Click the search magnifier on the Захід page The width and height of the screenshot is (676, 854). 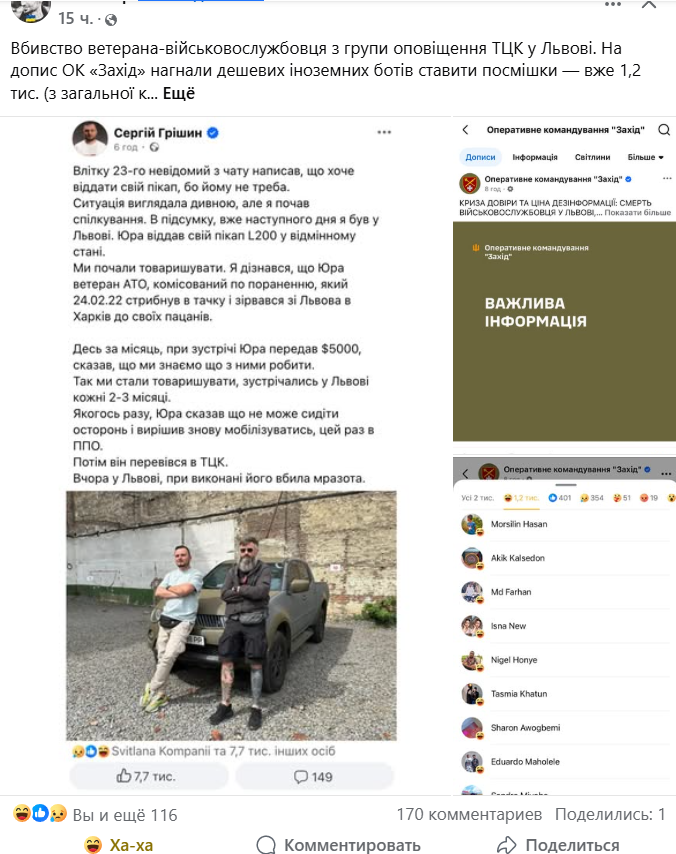tap(663, 130)
